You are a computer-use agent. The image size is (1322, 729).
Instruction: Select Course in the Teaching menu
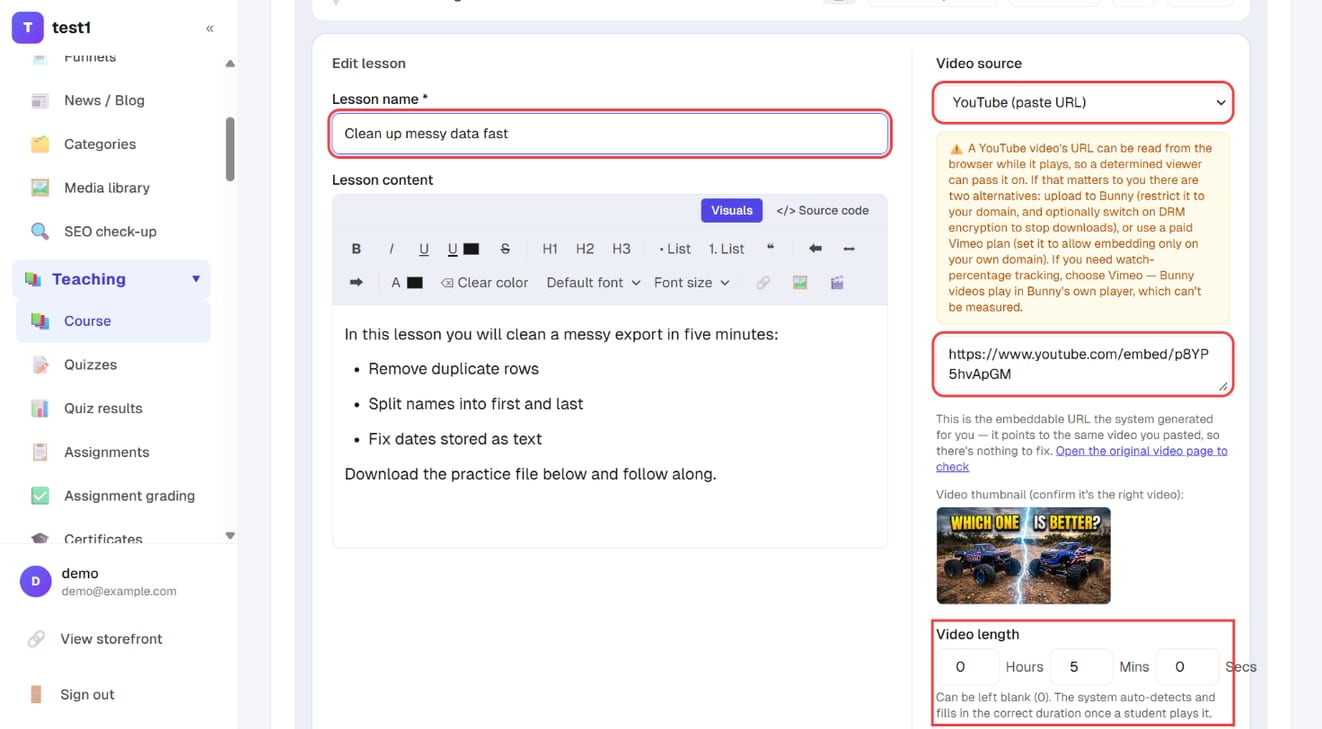click(113, 321)
